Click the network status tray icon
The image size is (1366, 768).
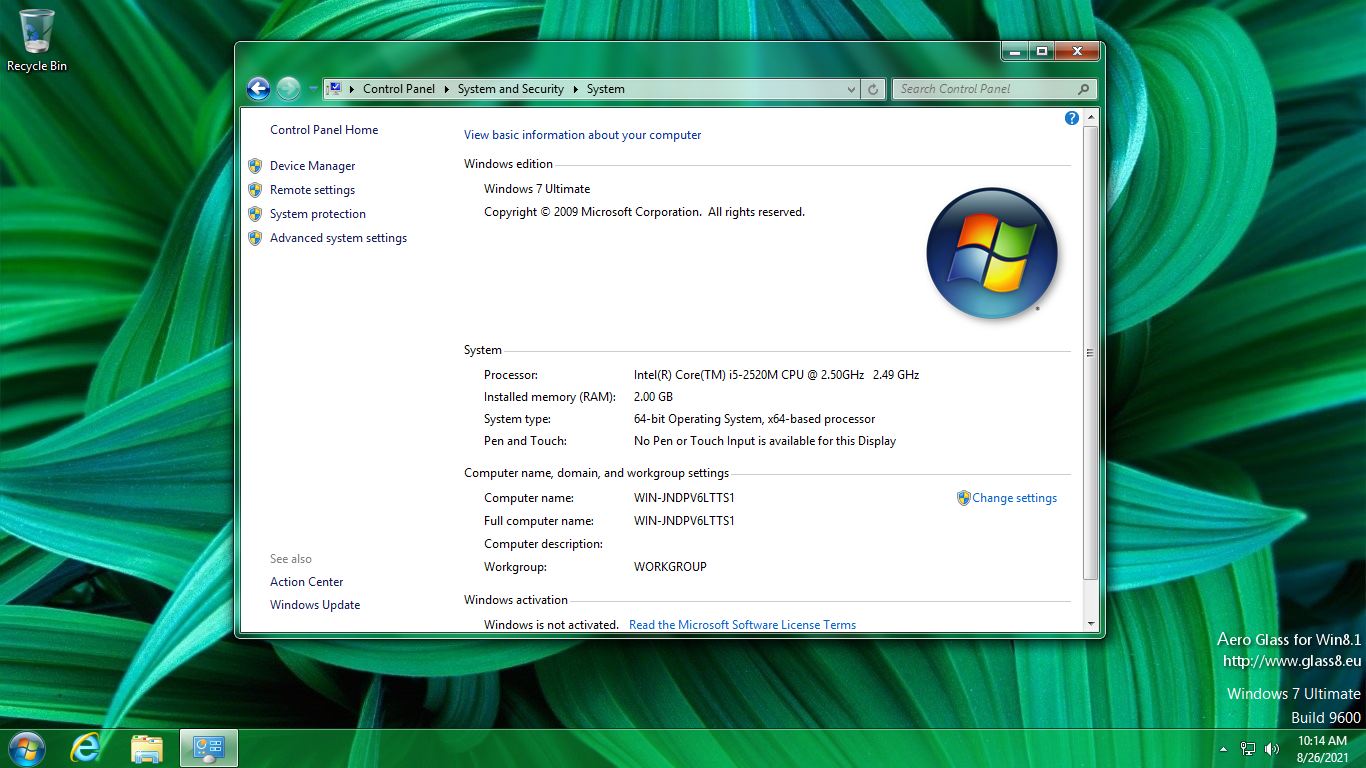point(1247,749)
